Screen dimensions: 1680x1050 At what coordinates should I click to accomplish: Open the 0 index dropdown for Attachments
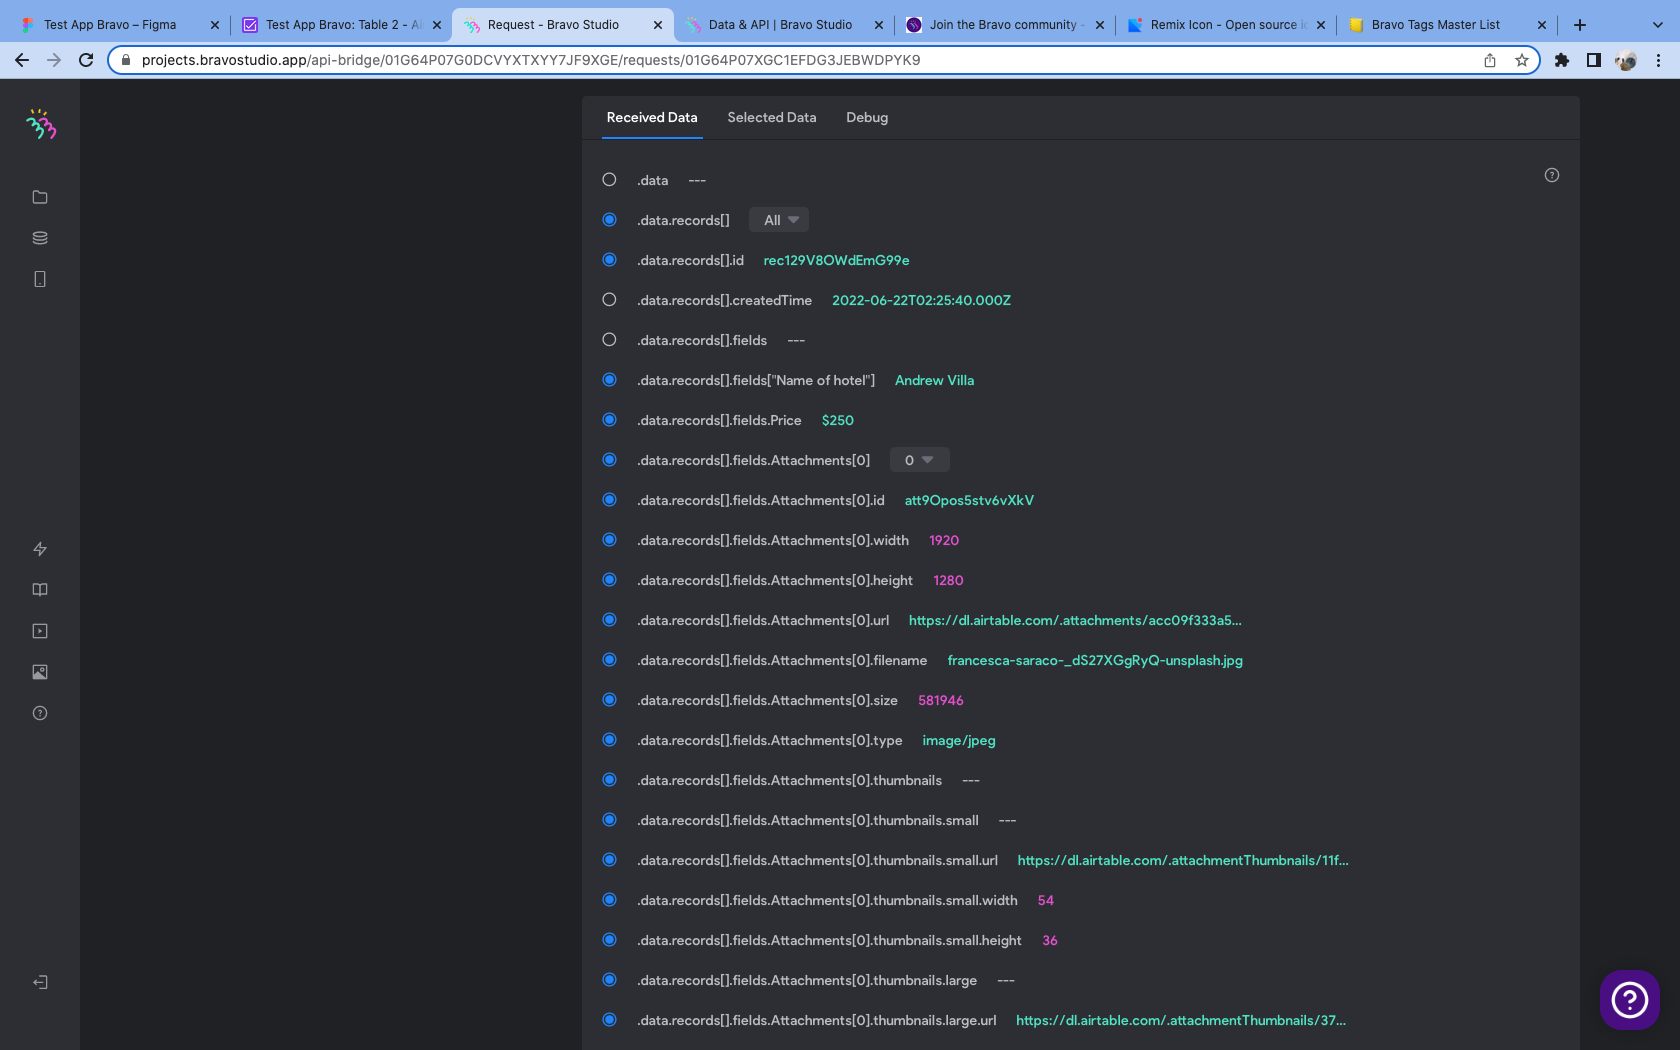[919, 460]
